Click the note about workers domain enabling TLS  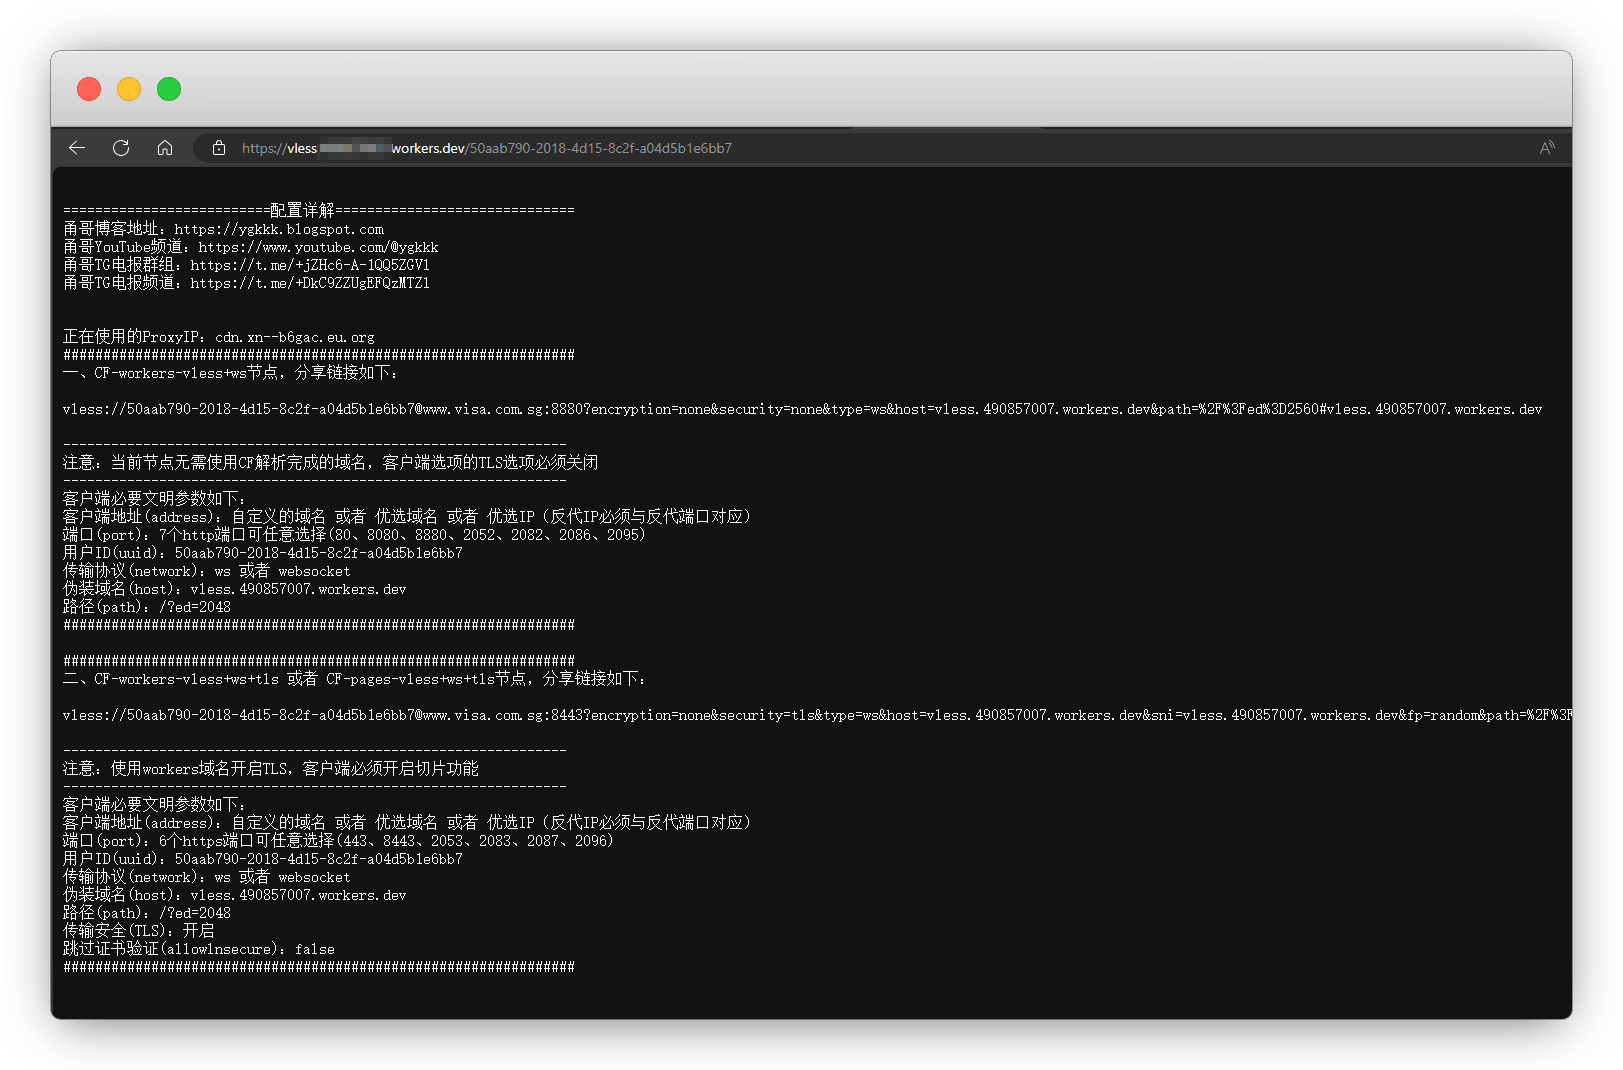tap(271, 769)
